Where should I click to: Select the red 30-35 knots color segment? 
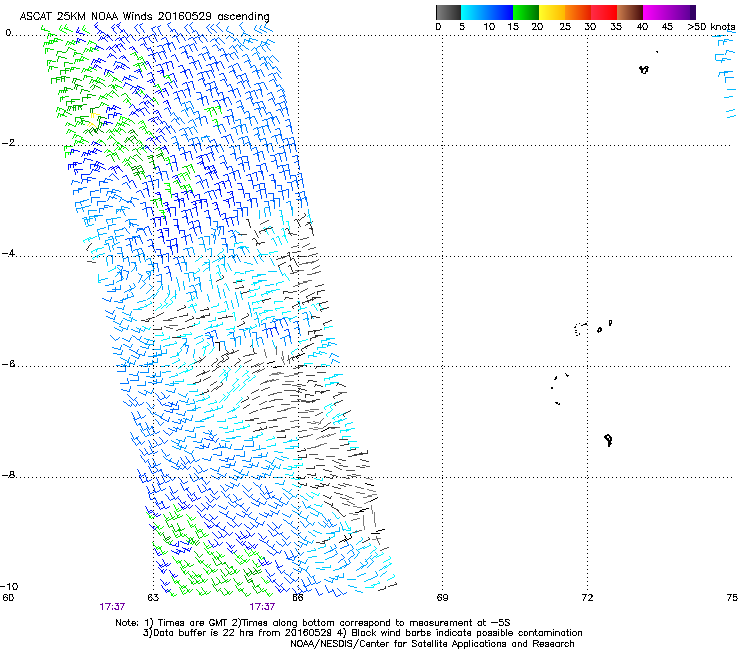point(604,12)
